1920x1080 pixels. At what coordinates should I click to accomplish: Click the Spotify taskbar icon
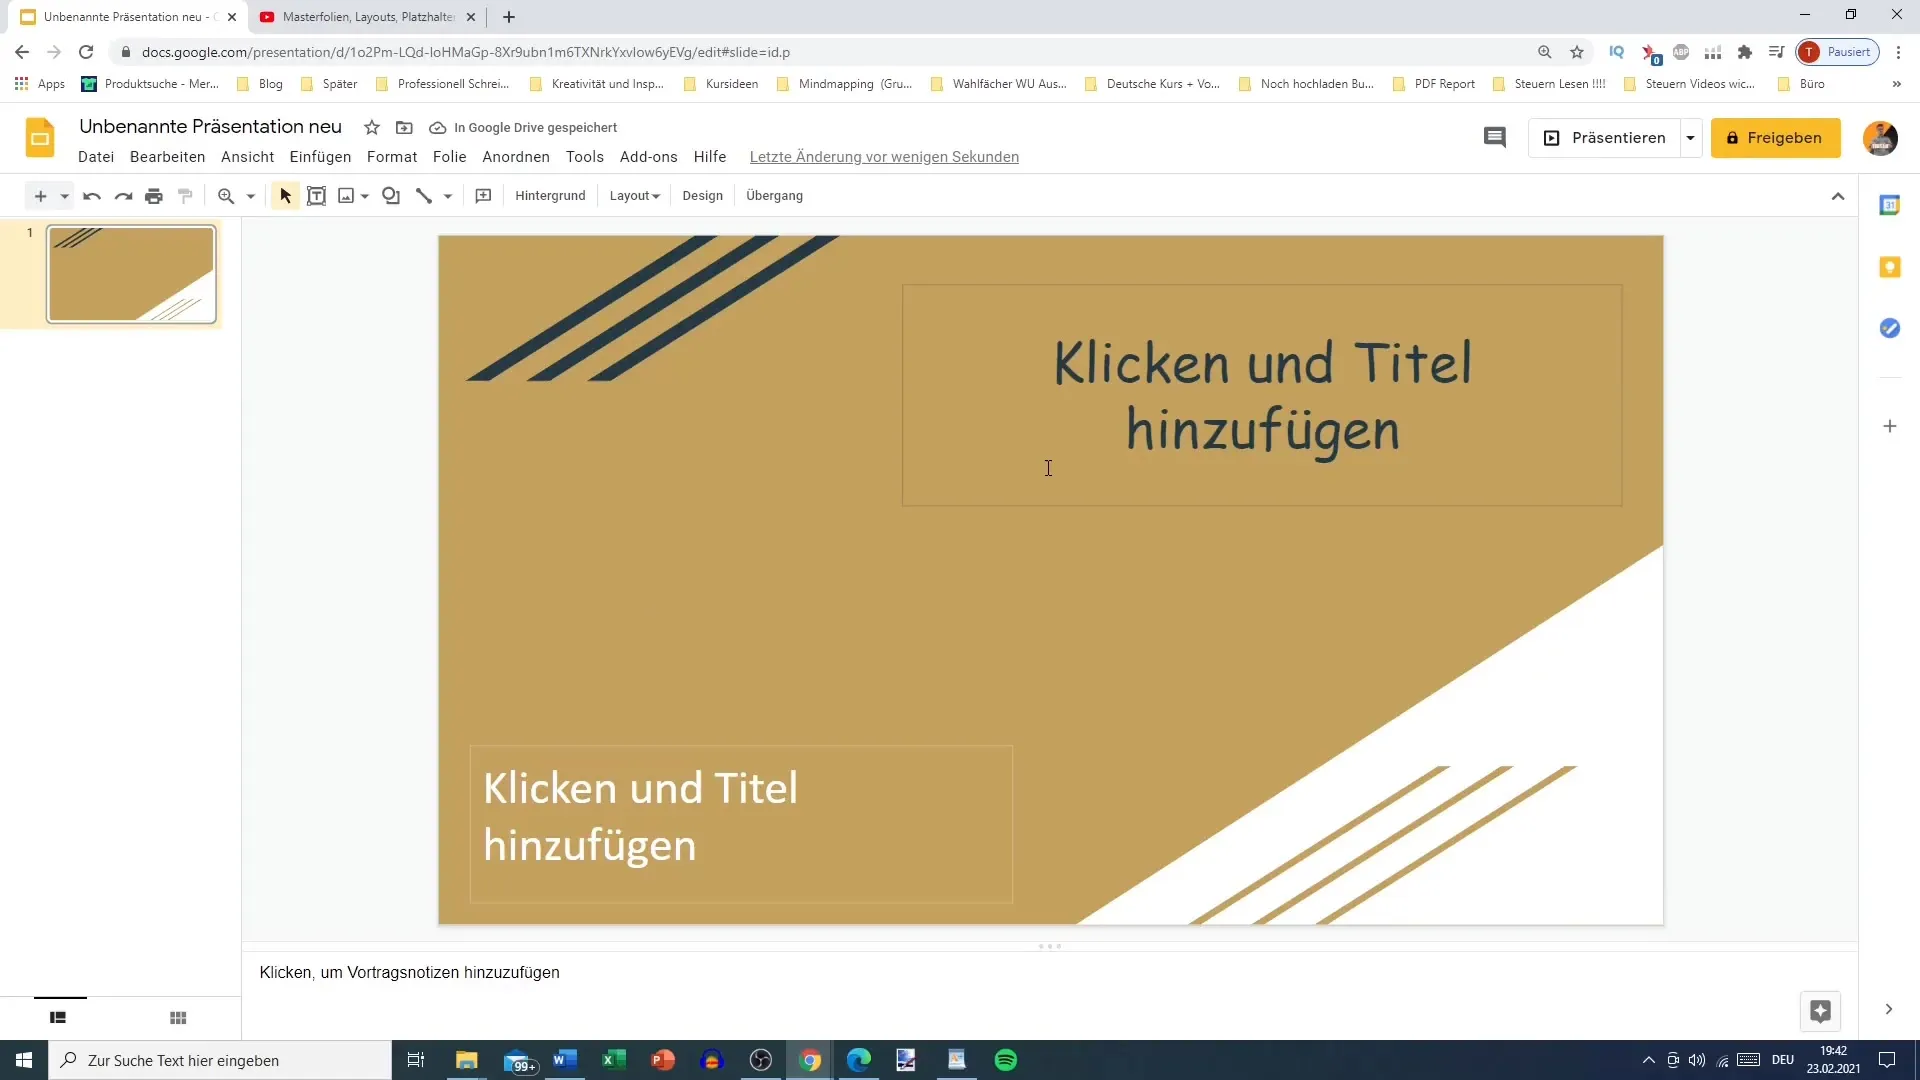[1006, 1060]
